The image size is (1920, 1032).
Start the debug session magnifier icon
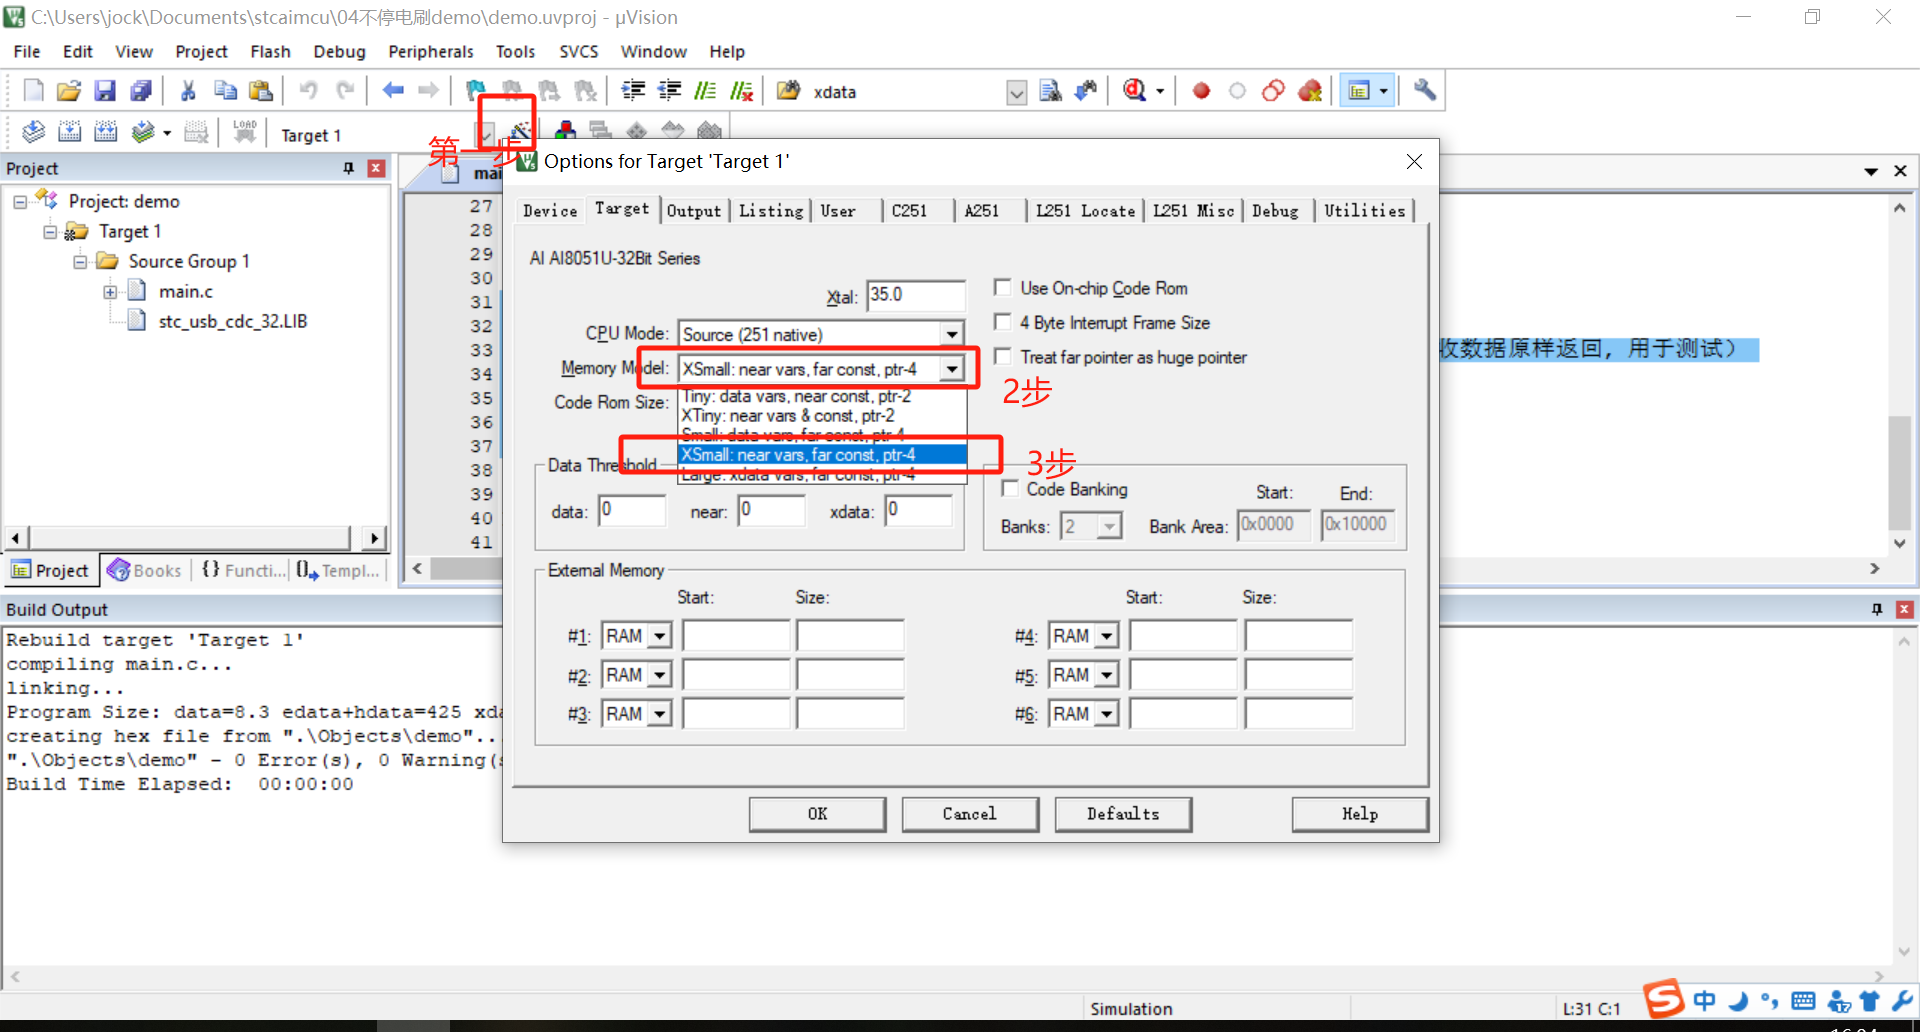click(1134, 91)
